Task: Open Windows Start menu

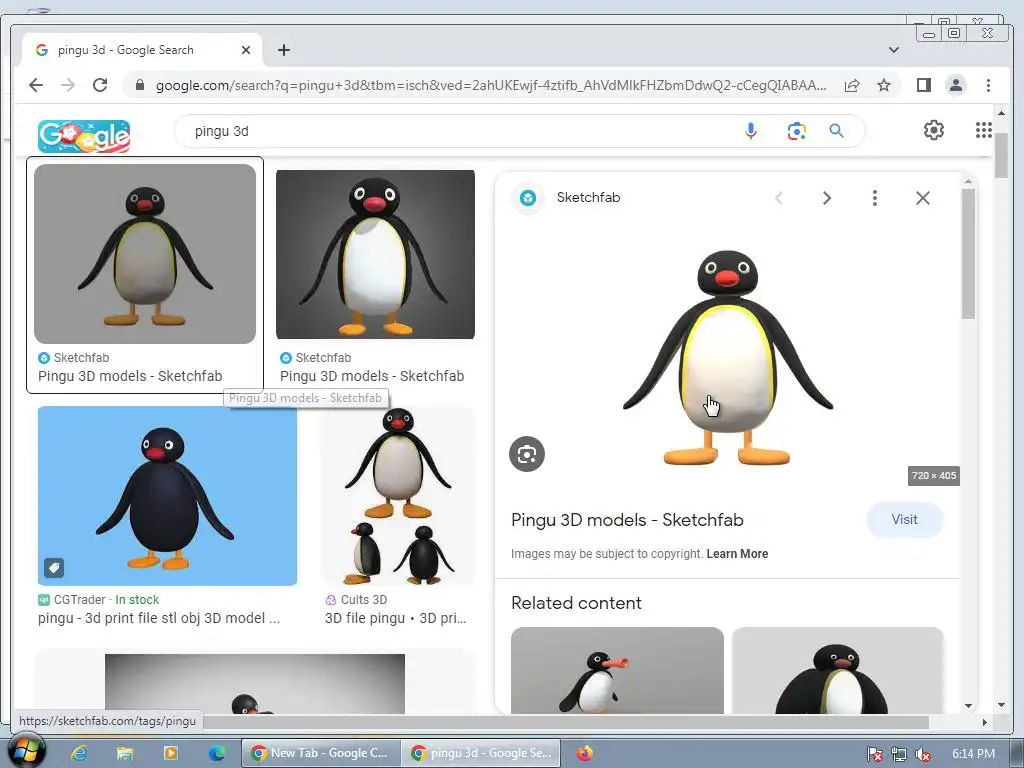Action: (x=26, y=751)
